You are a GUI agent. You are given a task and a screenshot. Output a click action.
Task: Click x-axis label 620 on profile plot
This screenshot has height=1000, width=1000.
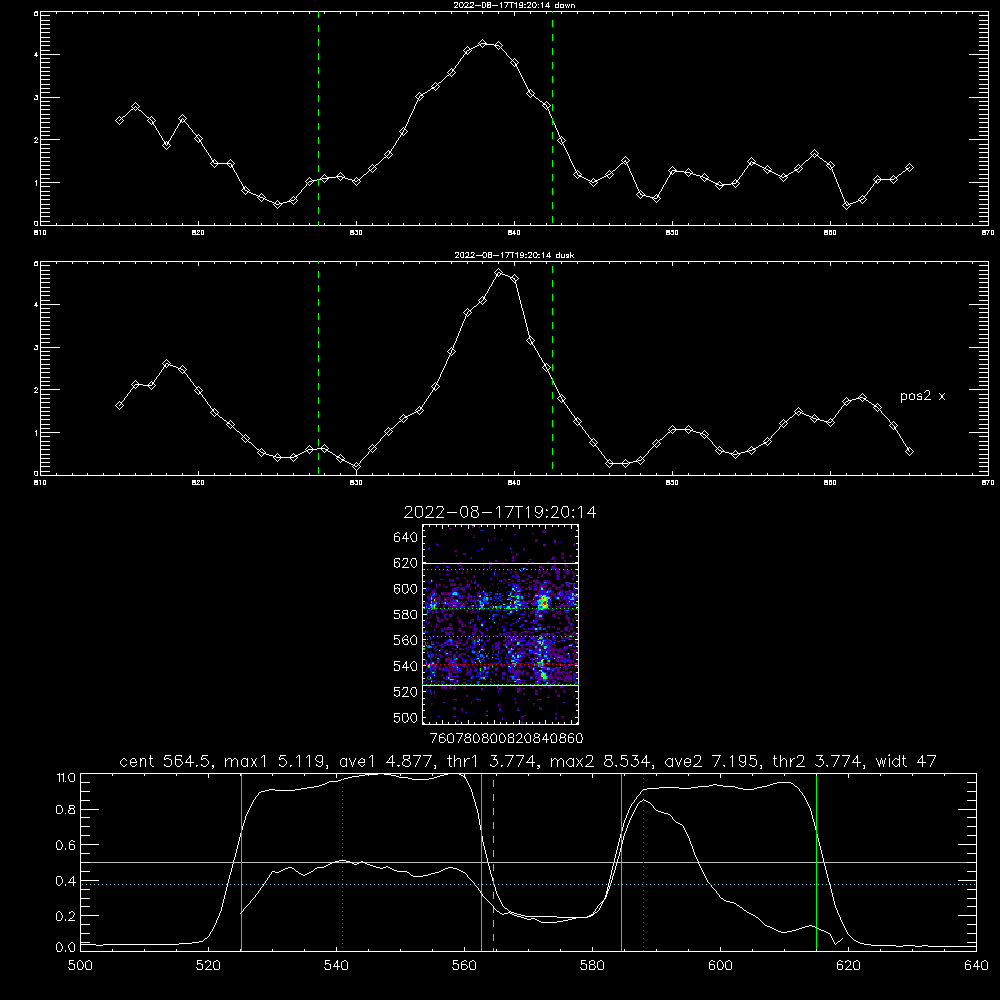click(x=848, y=966)
